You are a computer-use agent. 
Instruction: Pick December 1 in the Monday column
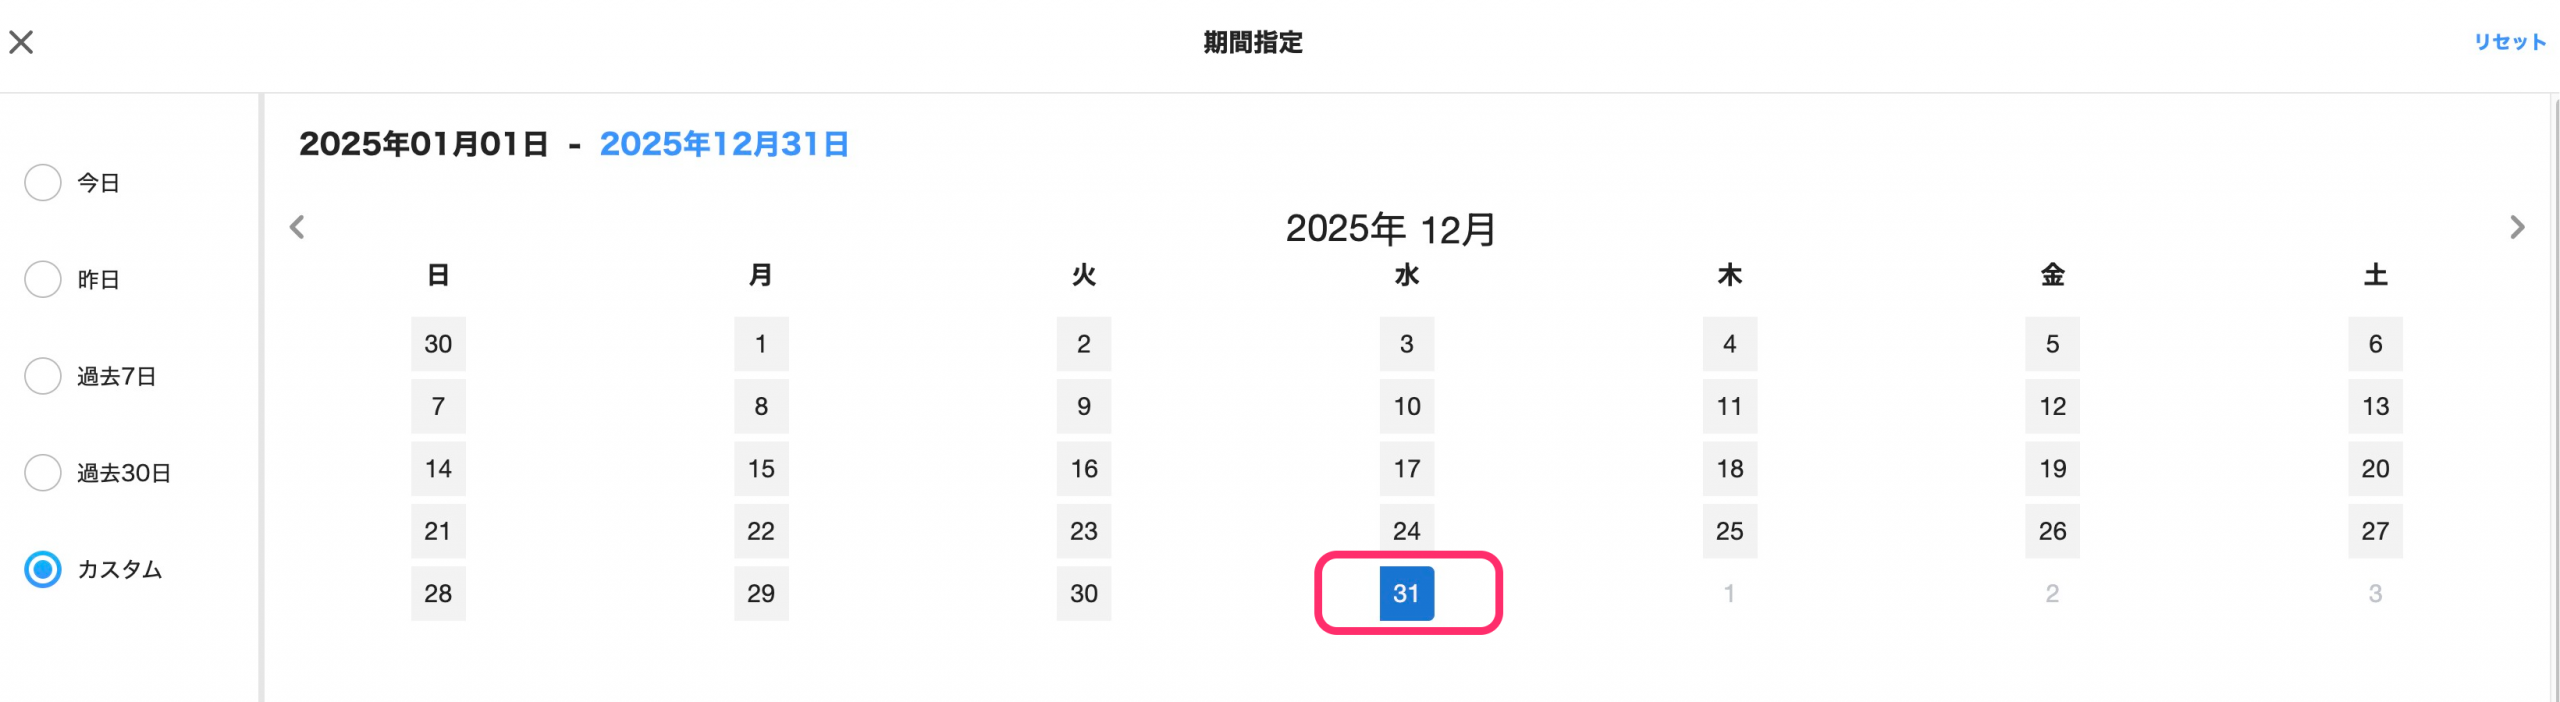tap(761, 344)
